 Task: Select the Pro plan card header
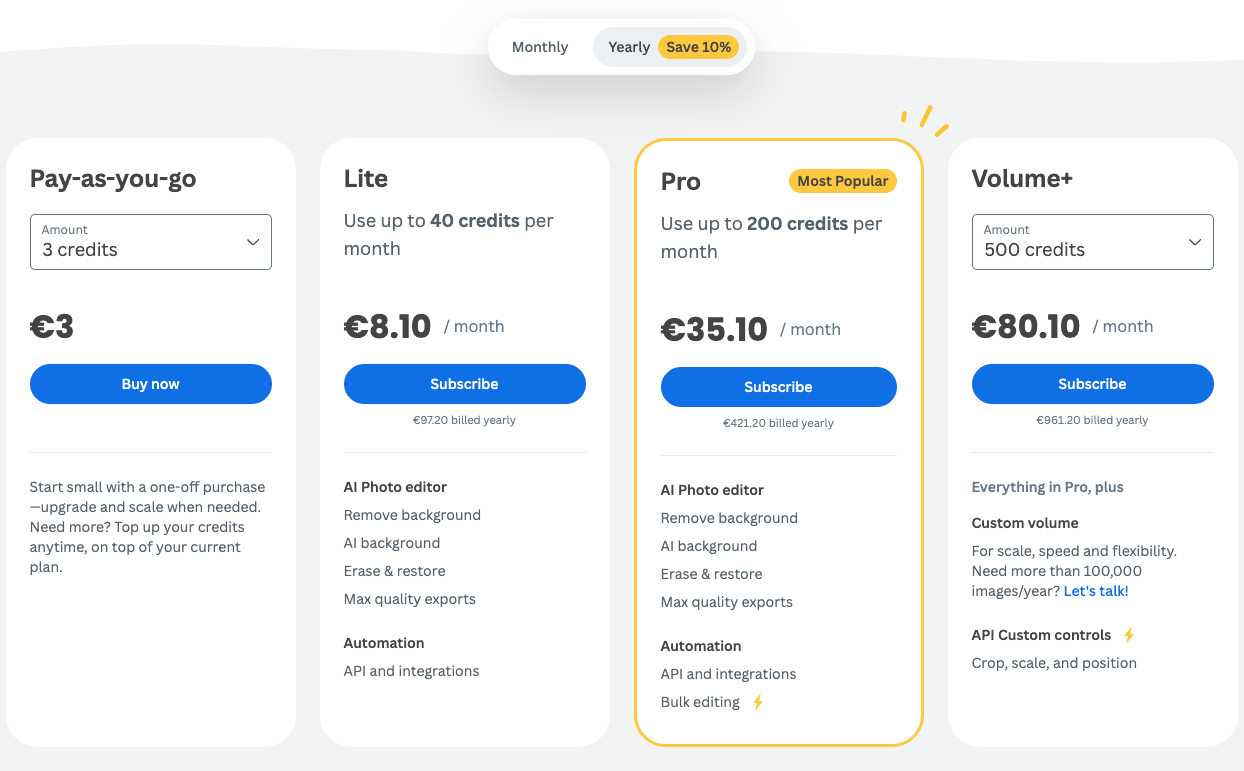coord(680,182)
